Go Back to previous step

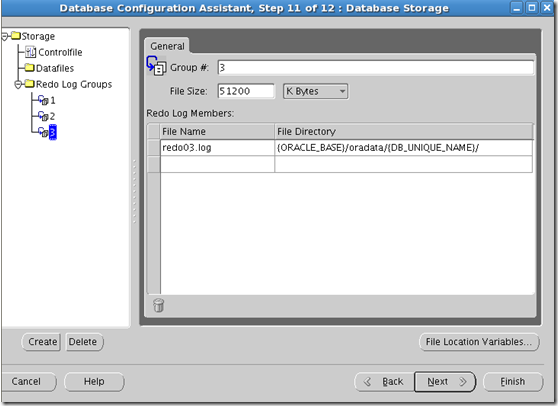coord(384,382)
